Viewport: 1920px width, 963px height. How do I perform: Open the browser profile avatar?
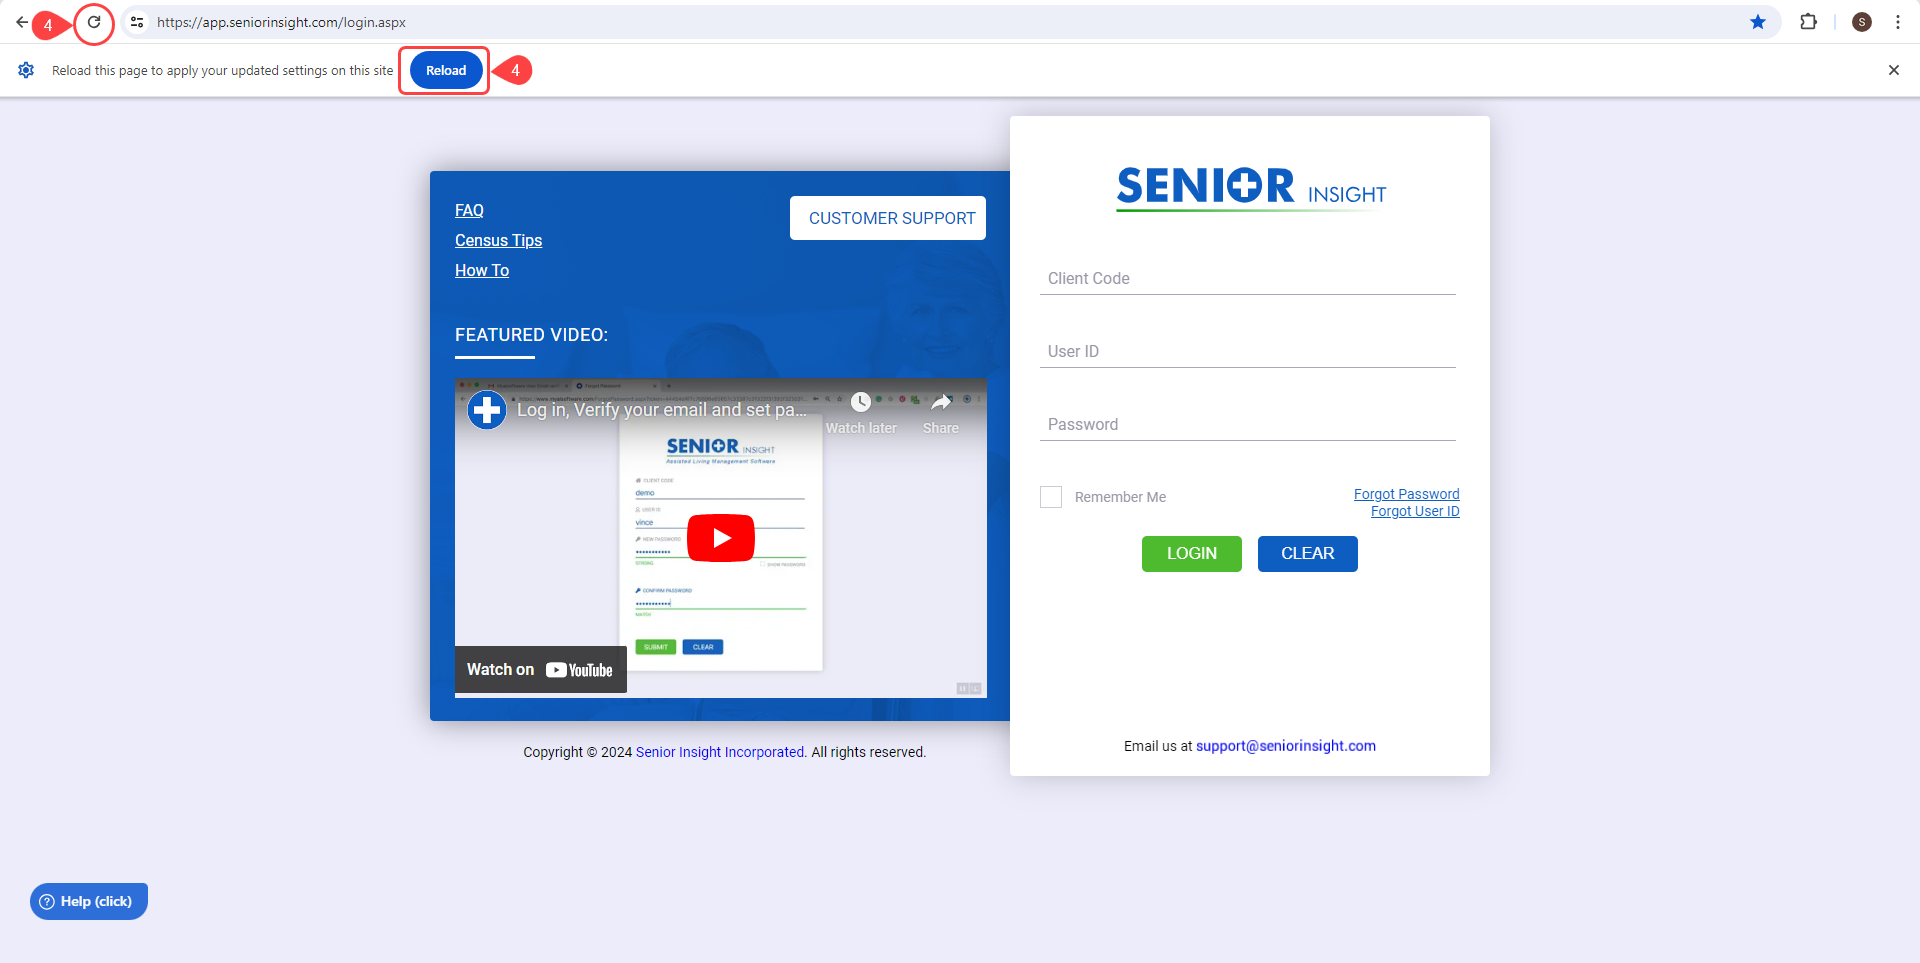[x=1861, y=22]
